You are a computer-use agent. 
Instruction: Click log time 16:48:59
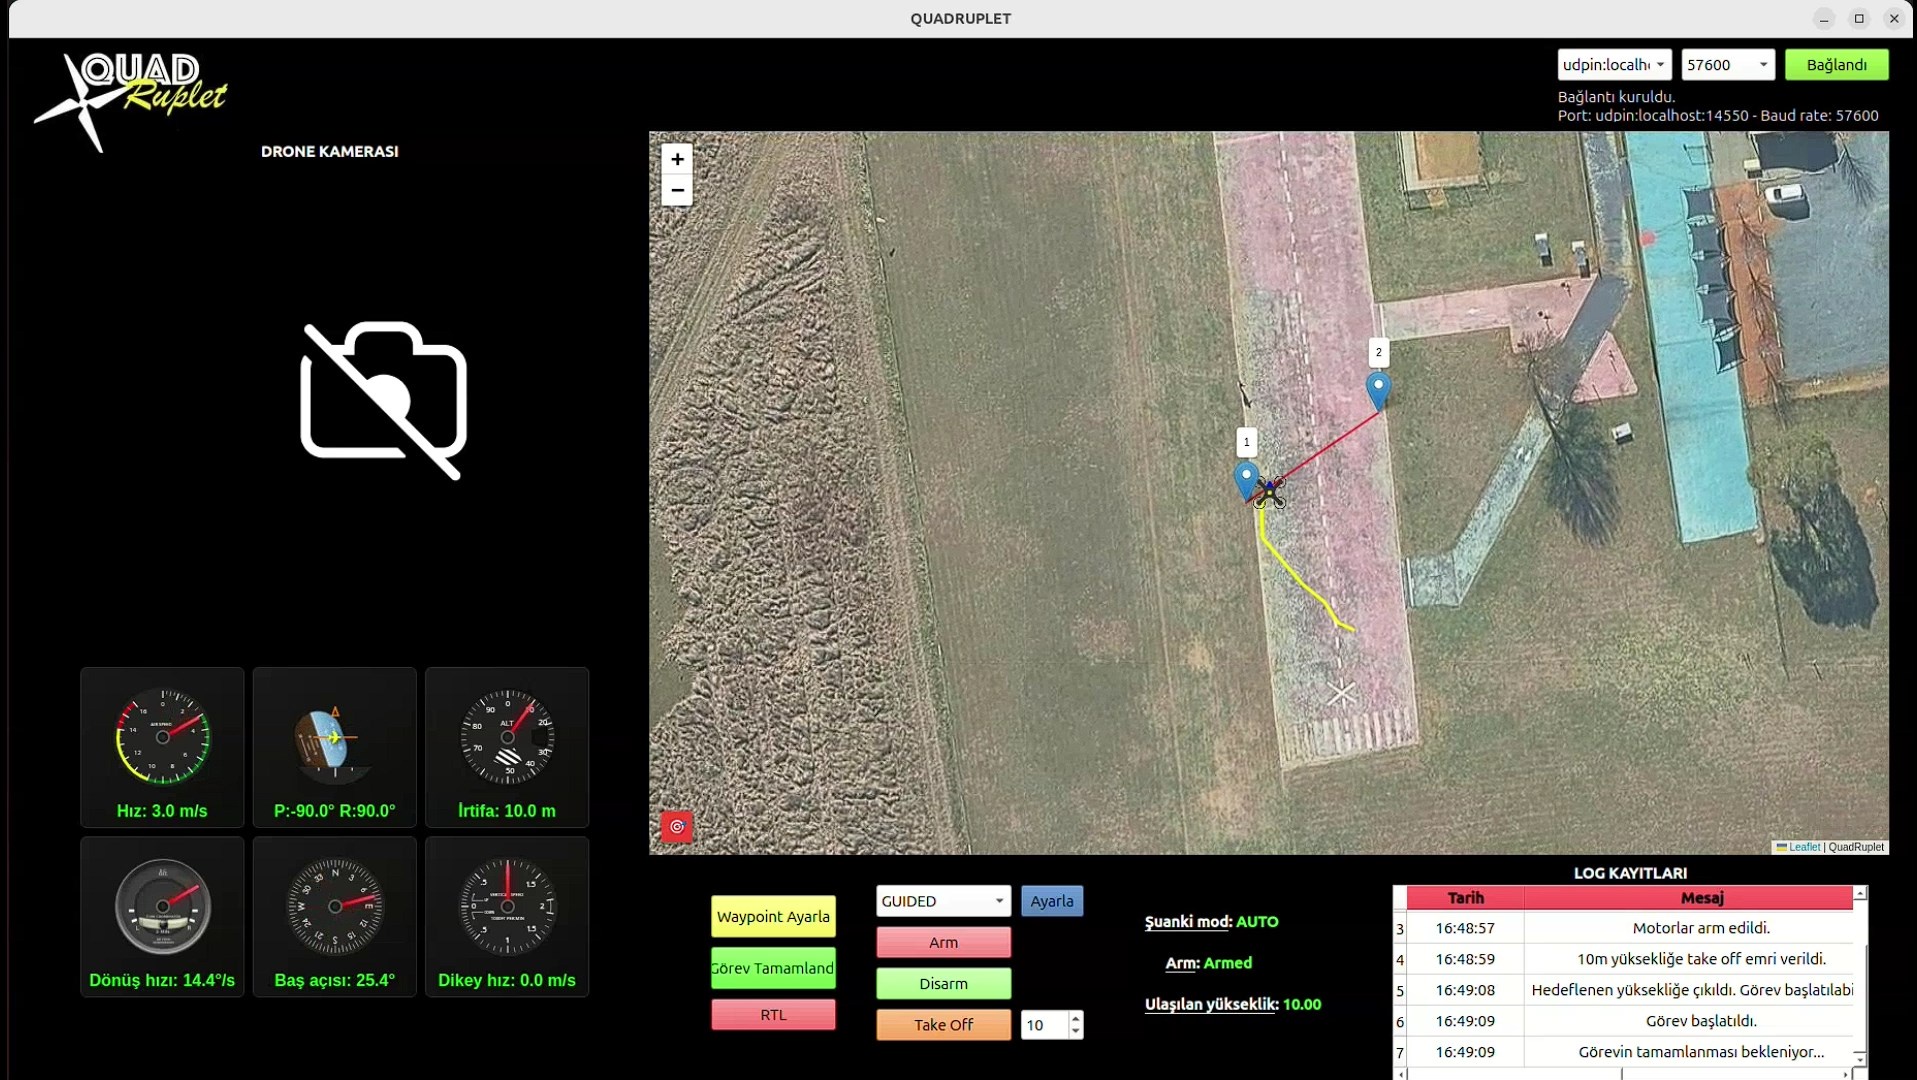pos(1465,959)
